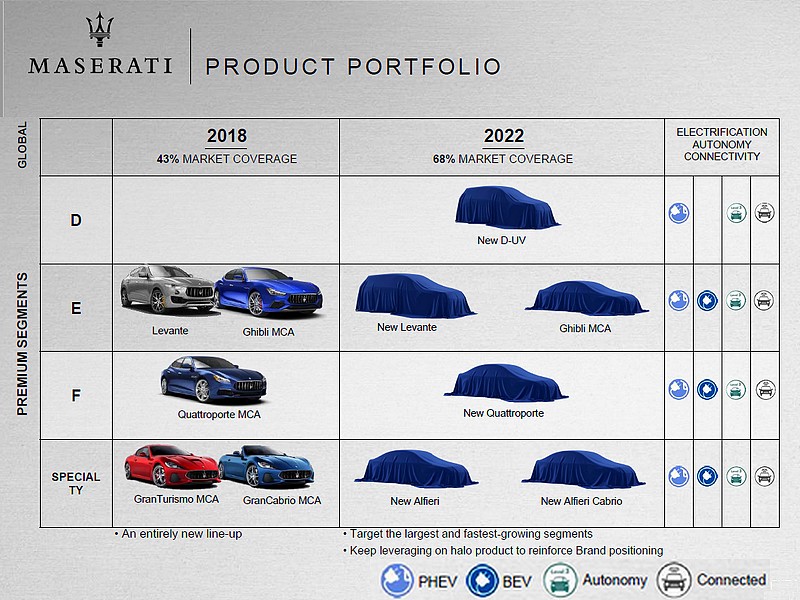
Task: Click the Autonomy legend icon beside its label
Action: click(560, 580)
